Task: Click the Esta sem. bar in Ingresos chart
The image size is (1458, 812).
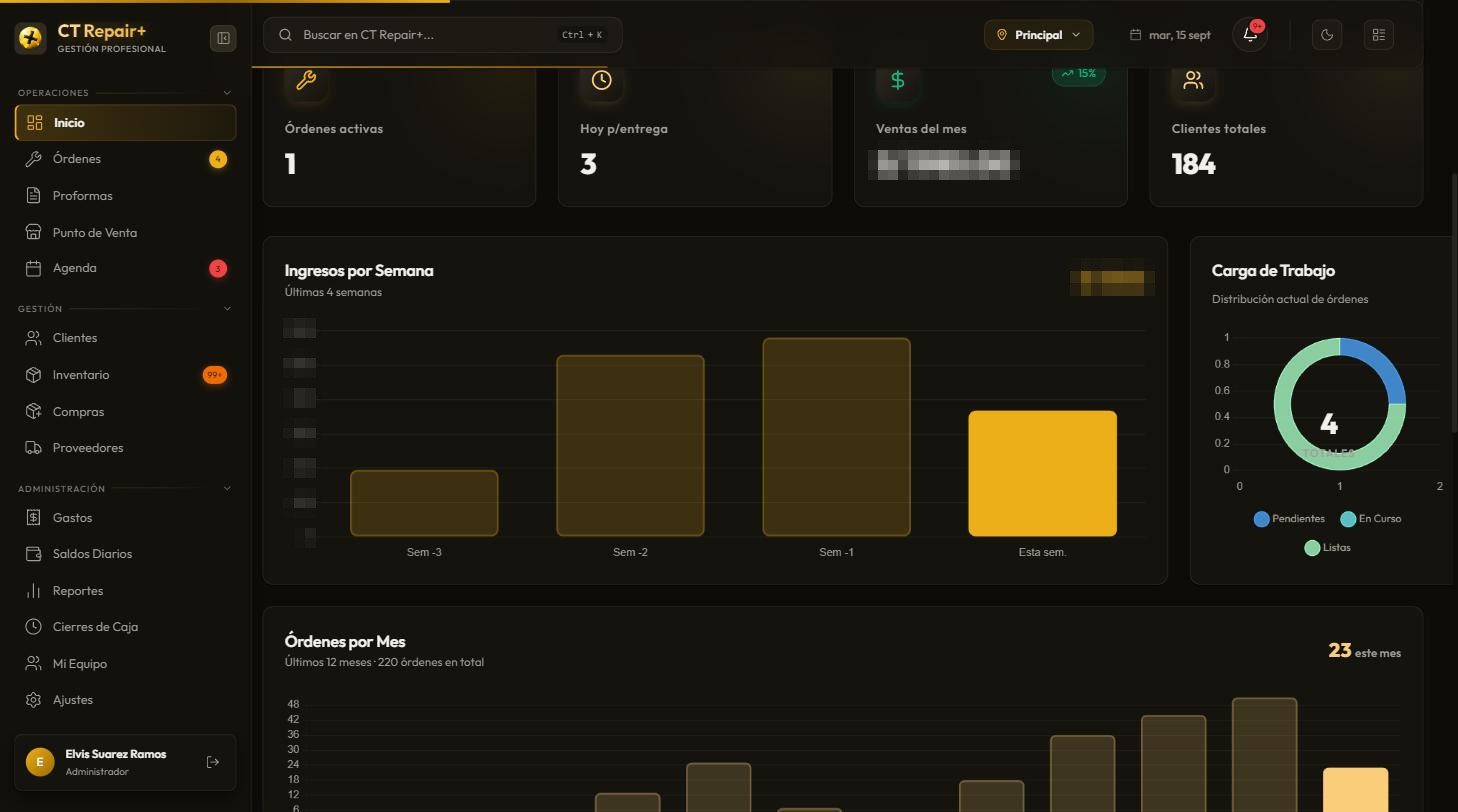Action: (x=1042, y=473)
